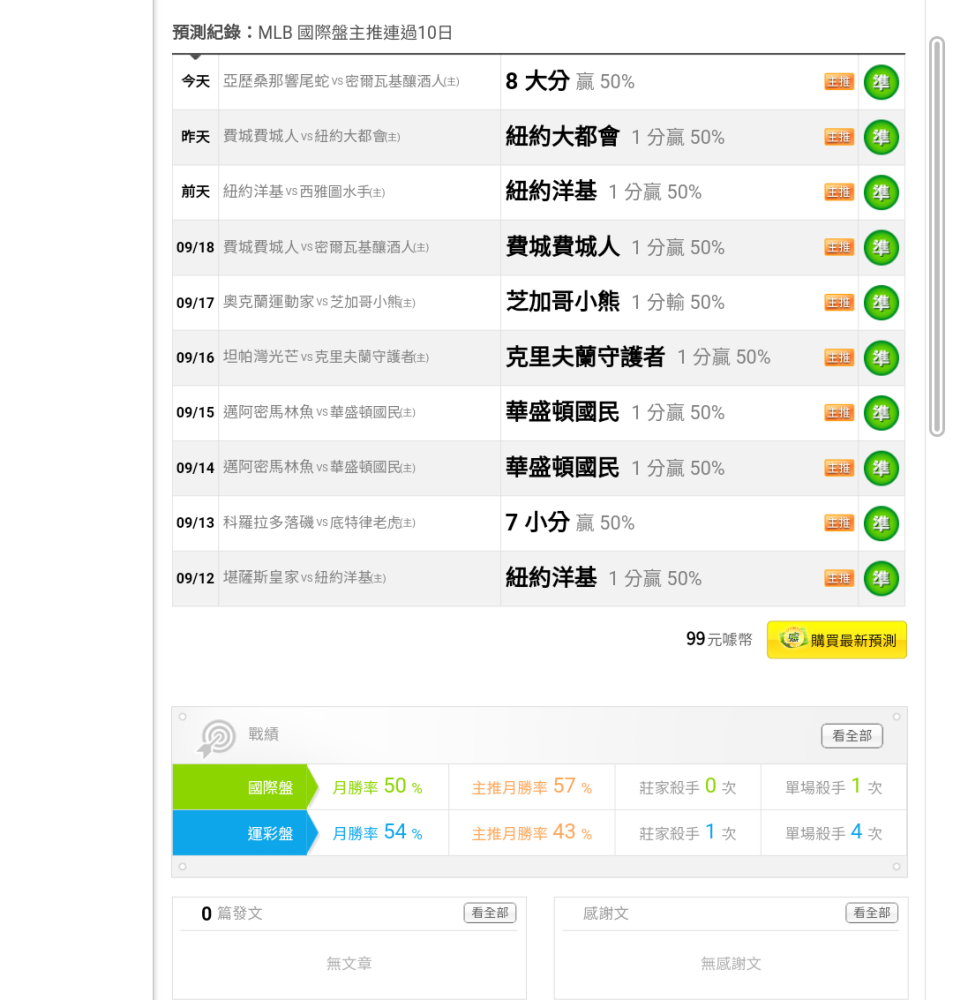Click the green 準 badge in the 前天 row
This screenshot has width=953, height=1000.
click(881, 193)
